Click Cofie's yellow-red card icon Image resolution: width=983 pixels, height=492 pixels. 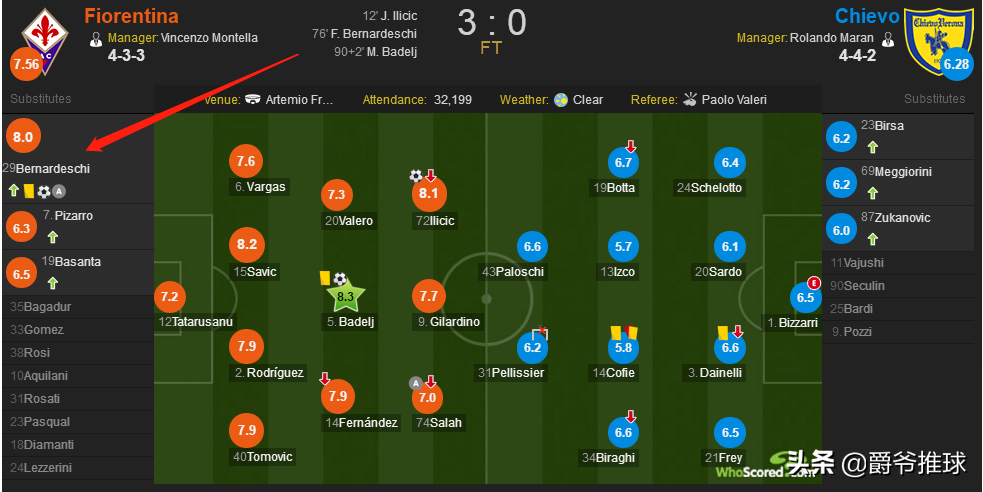tap(624, 332)
